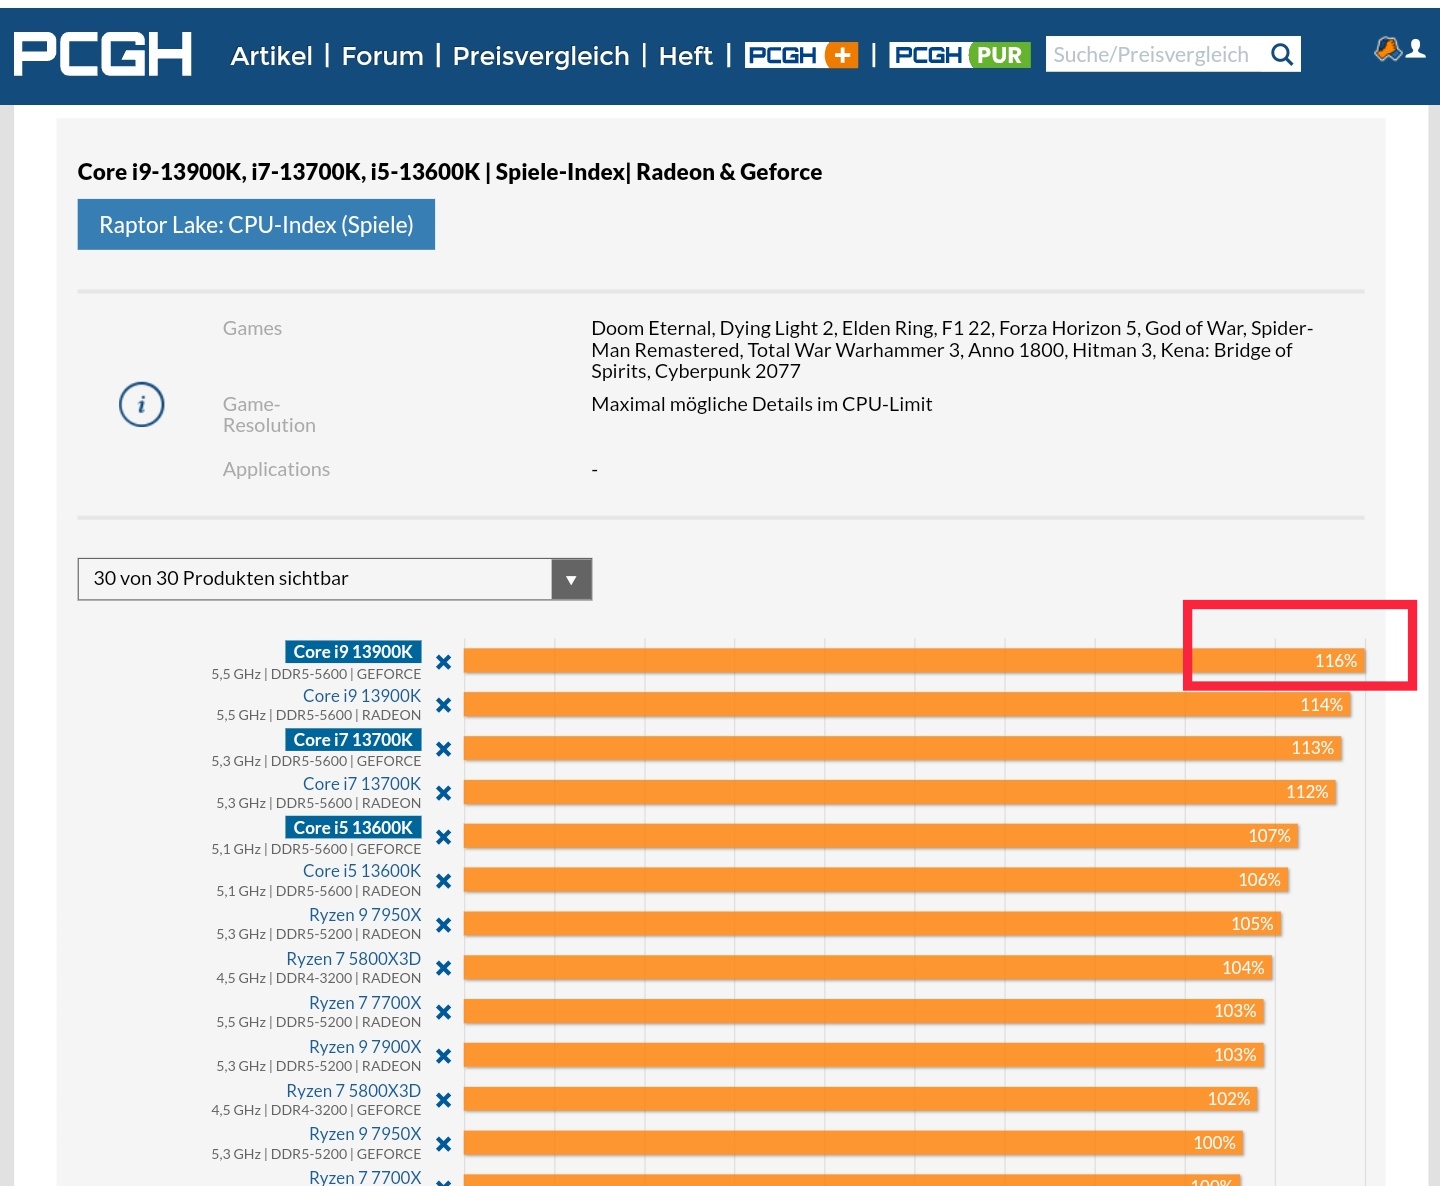The image size is (1440, 1186).
Task: Open the PCGH Plus section
Action: tap(802, 55)
